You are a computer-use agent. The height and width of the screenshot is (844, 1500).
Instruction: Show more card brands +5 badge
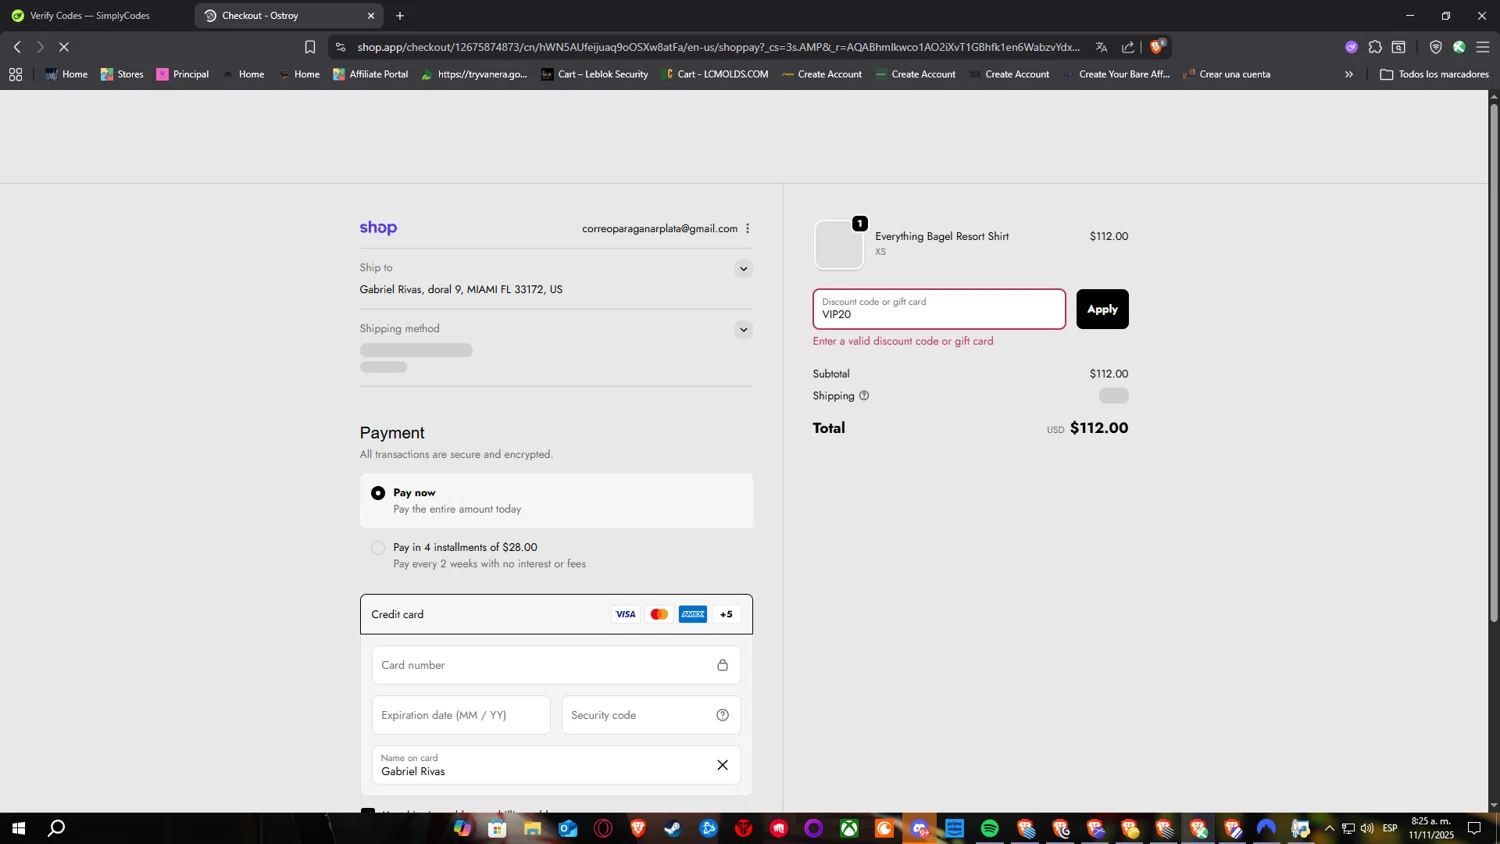726,615
